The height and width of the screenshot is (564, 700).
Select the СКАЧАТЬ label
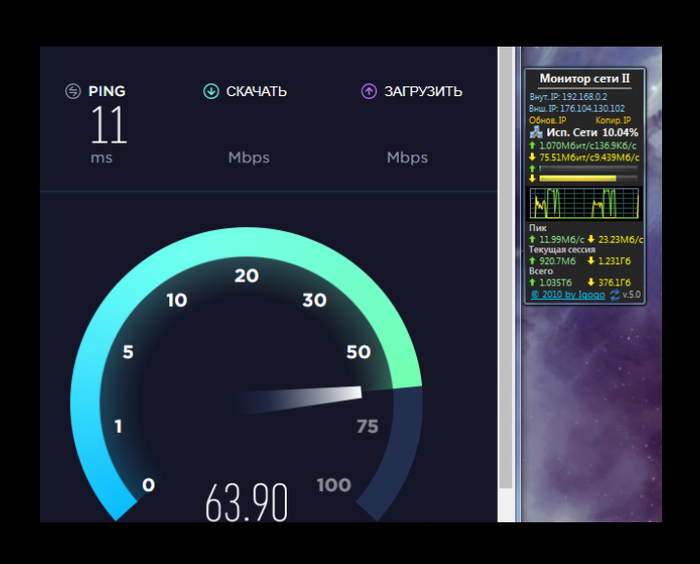[x=256, y=91]
